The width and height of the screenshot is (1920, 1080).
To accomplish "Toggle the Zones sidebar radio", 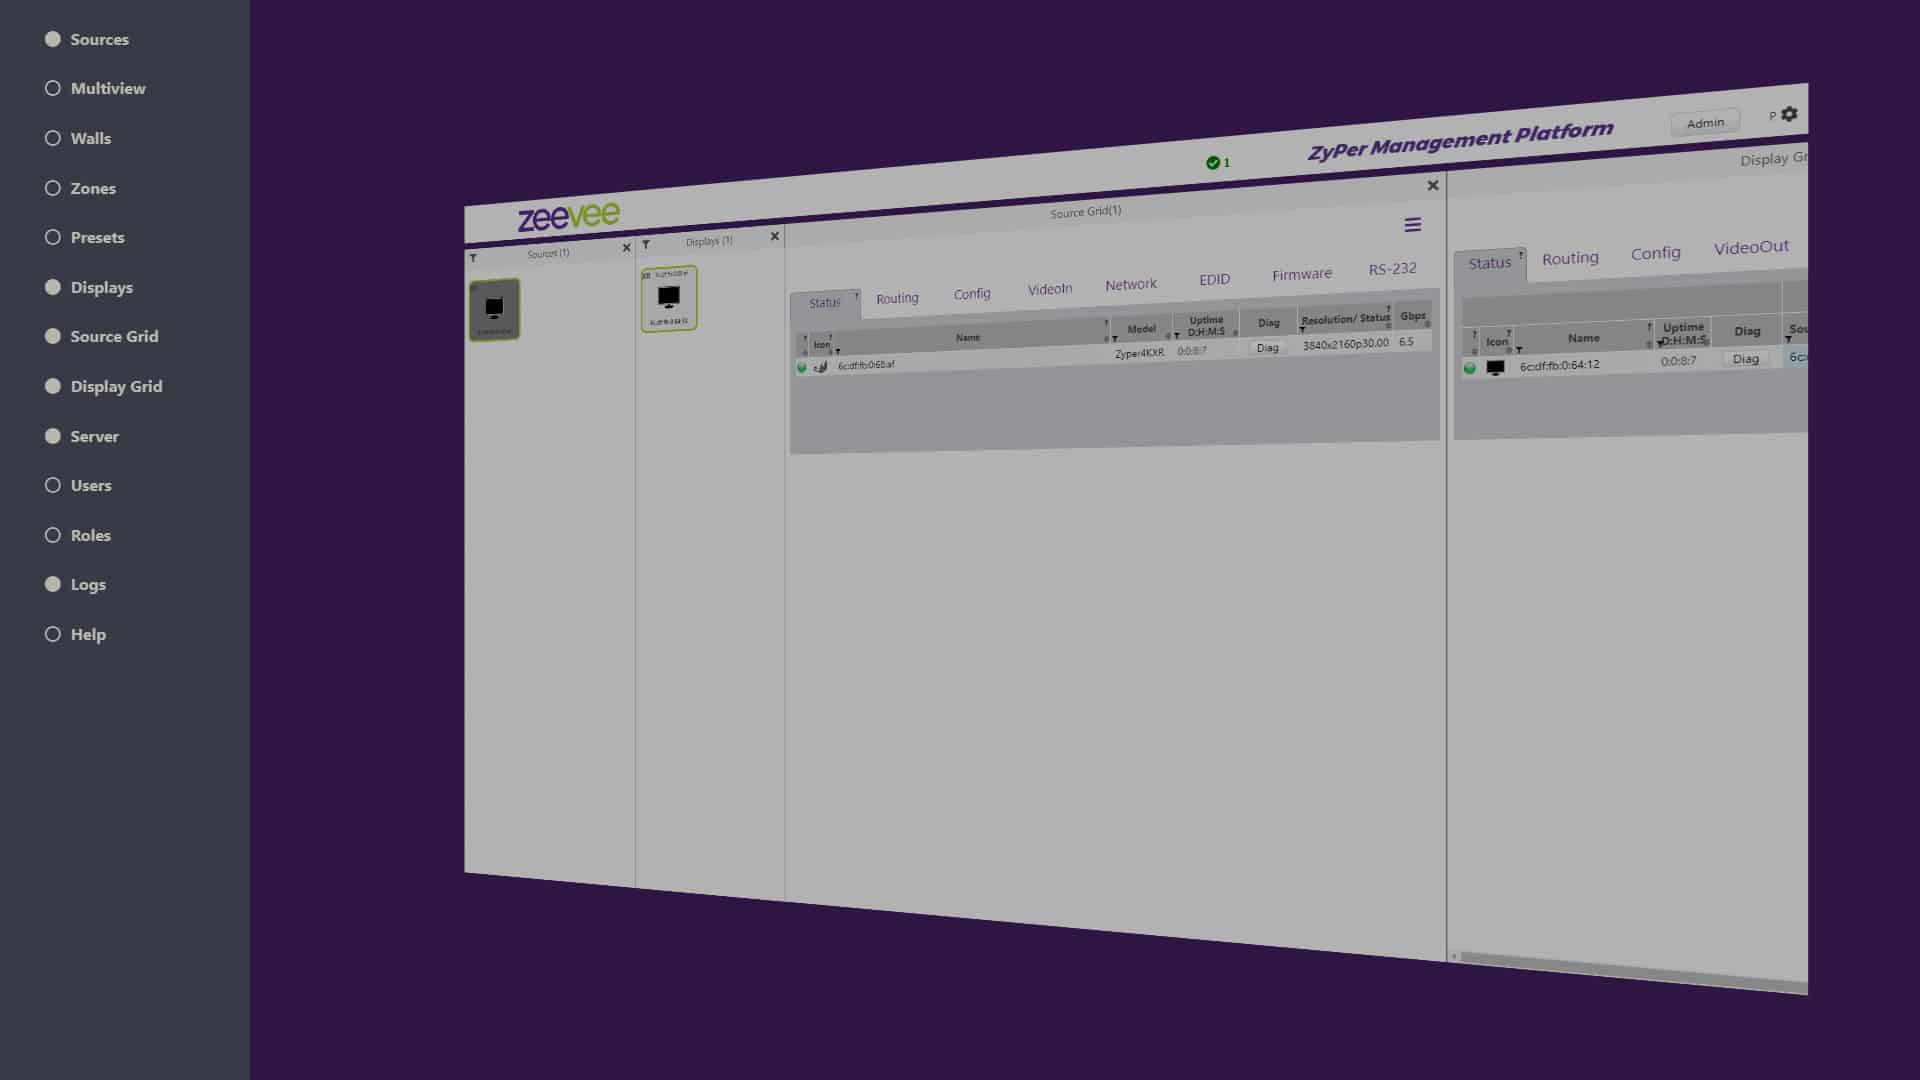I will pyautogui.click(x=53, y=188).
